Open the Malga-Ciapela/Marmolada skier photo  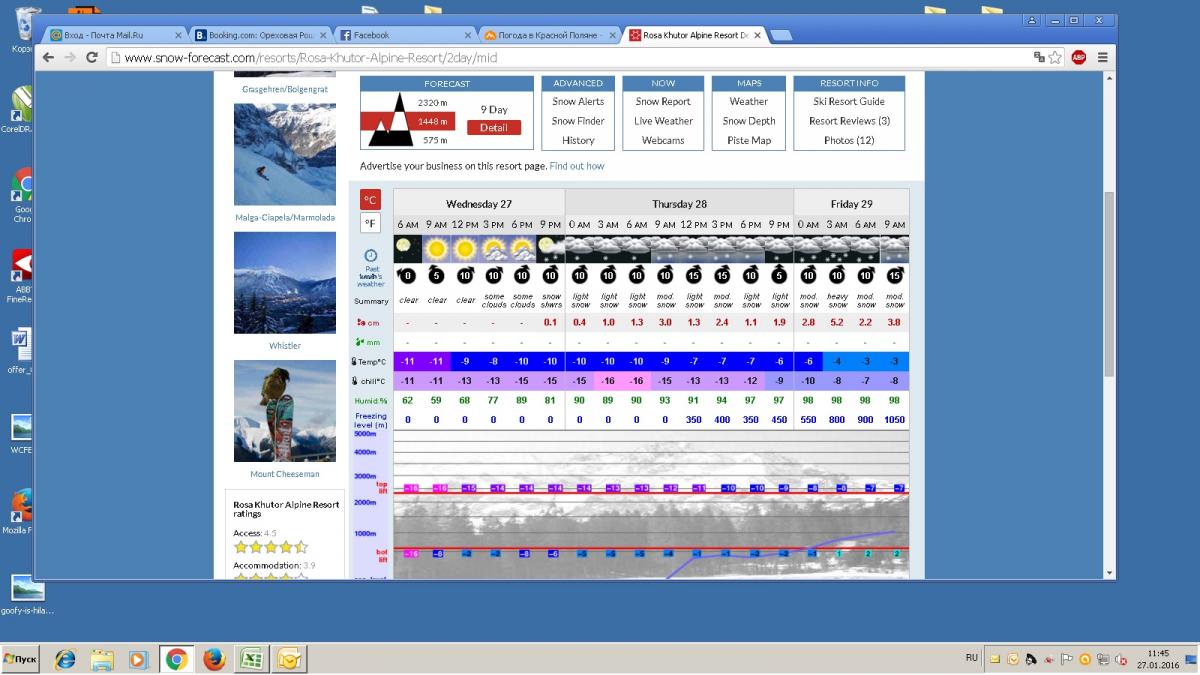coord(285,154)
